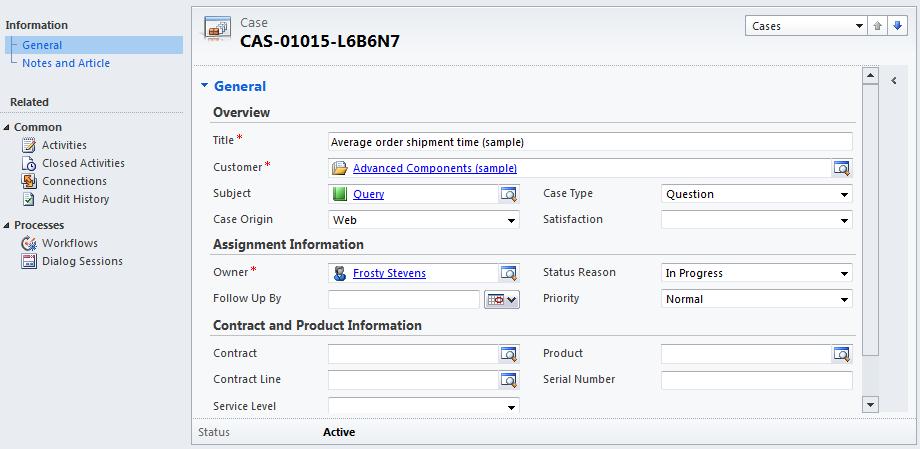Click the Customer lookup icon
Screen dimensions: 920x449
pos(841,168)
